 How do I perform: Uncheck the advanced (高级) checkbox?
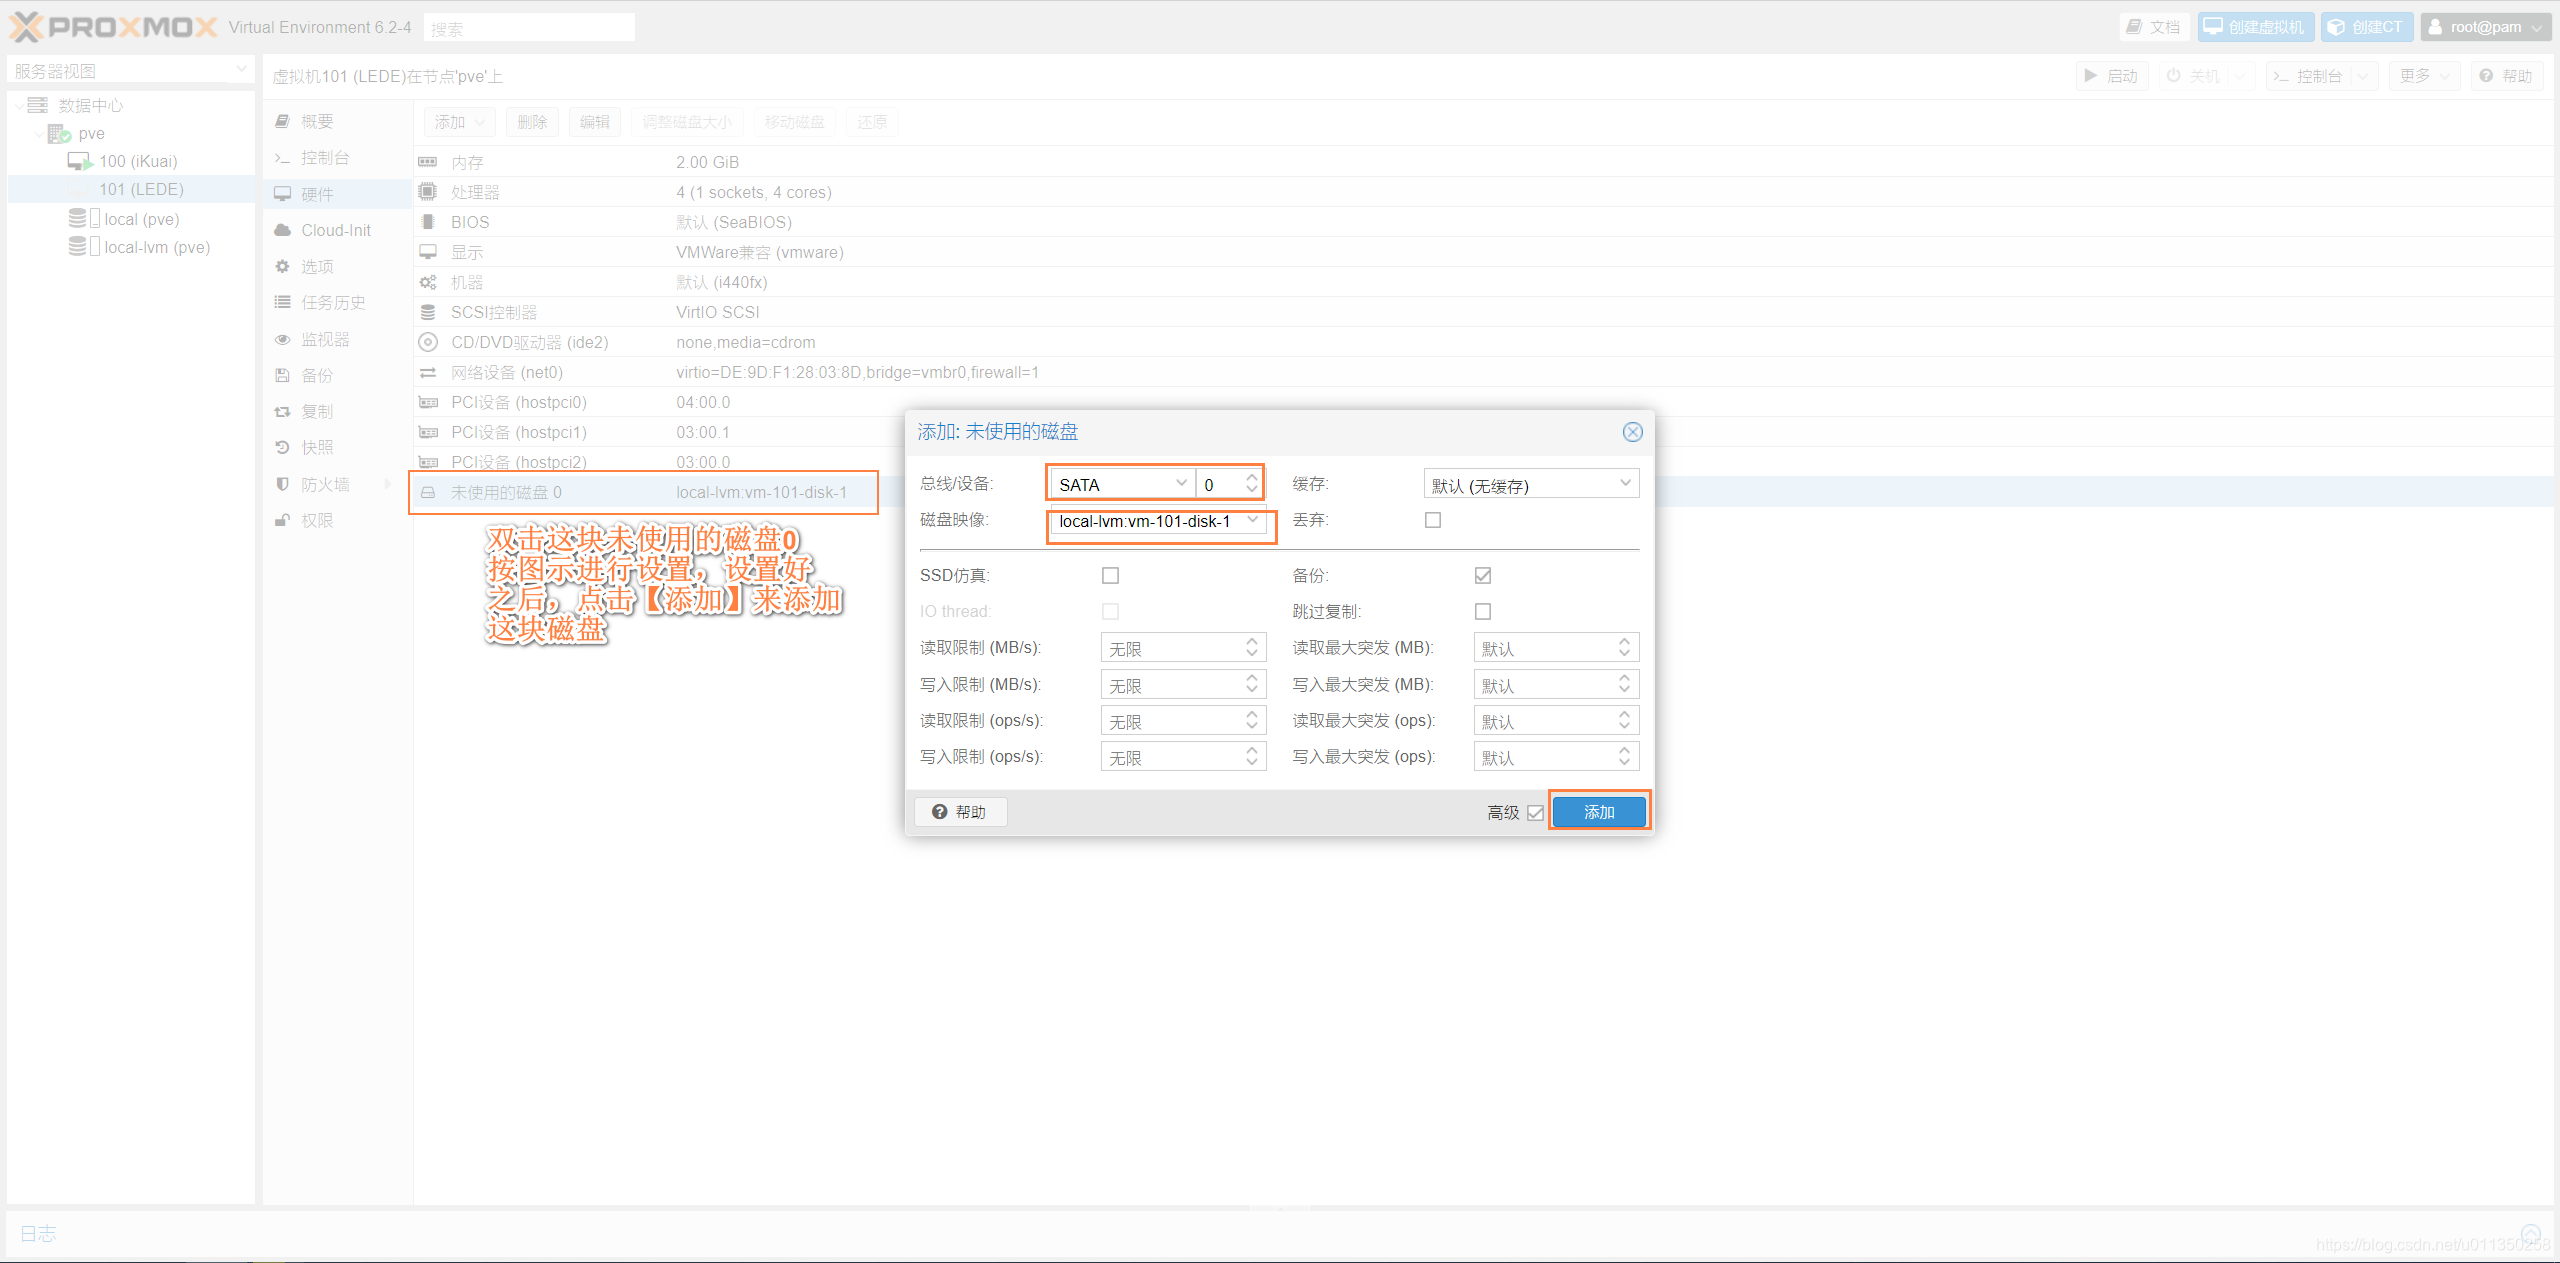coord(1536,813)
